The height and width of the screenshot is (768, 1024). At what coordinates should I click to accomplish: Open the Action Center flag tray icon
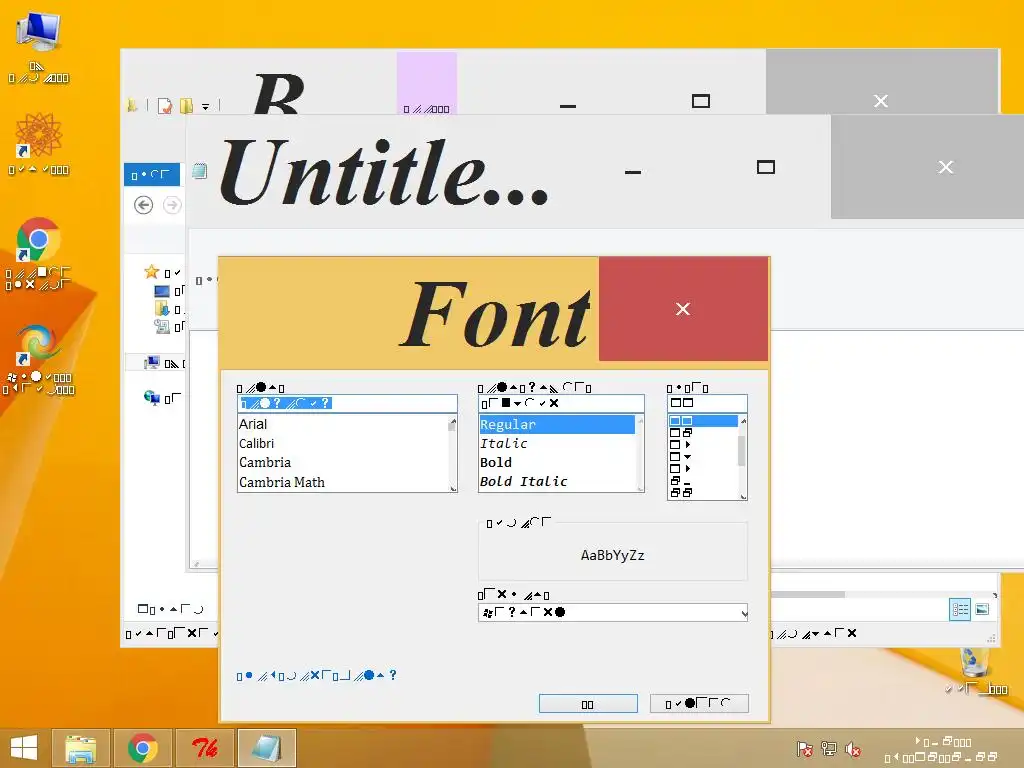(805, 749)
